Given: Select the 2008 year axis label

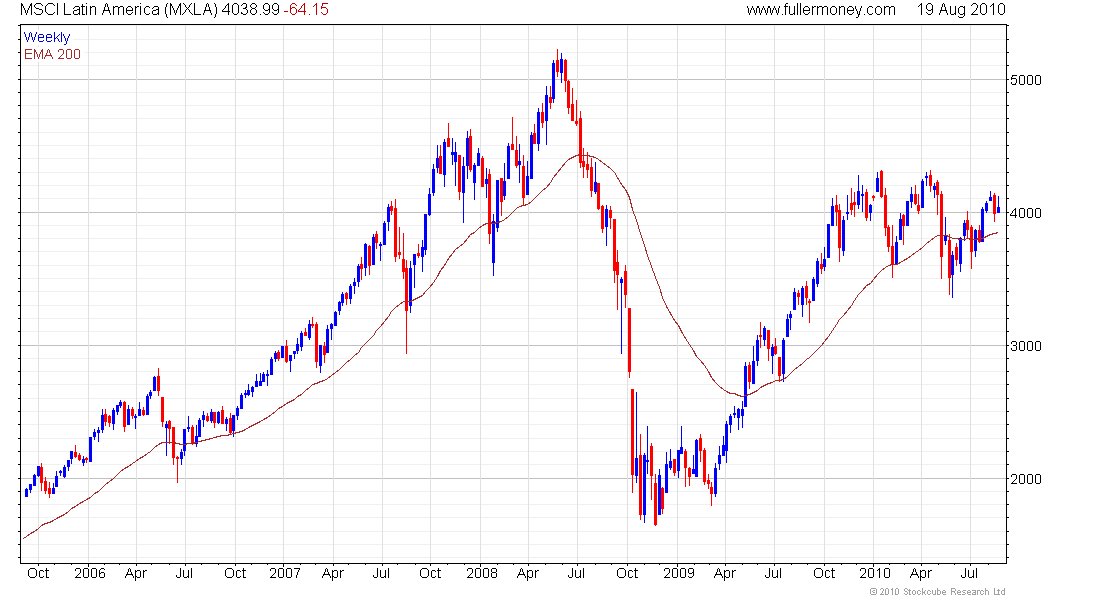Looking at the screenshot, I should (x=482, y=573).
